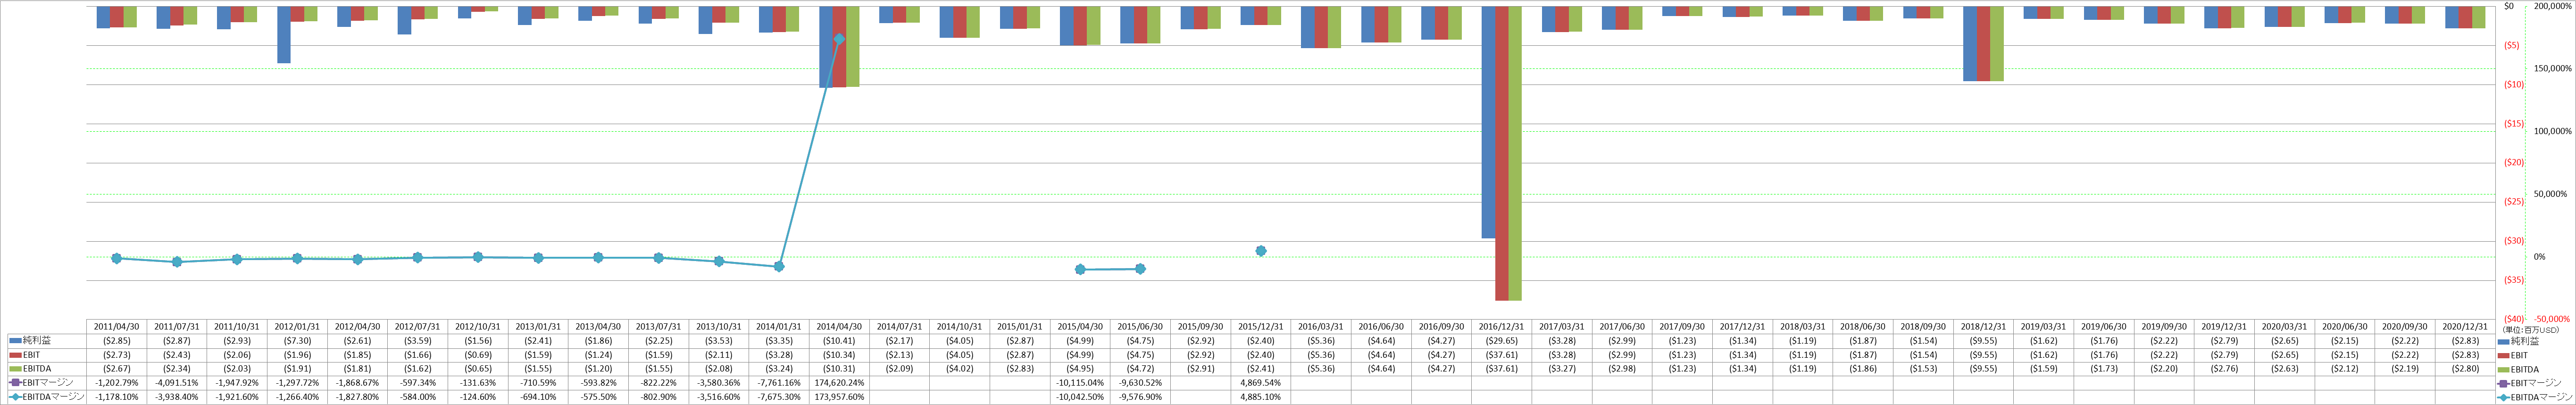Select EBITDA cell ($1.73) for 2019/06/30

[2103, 369]
